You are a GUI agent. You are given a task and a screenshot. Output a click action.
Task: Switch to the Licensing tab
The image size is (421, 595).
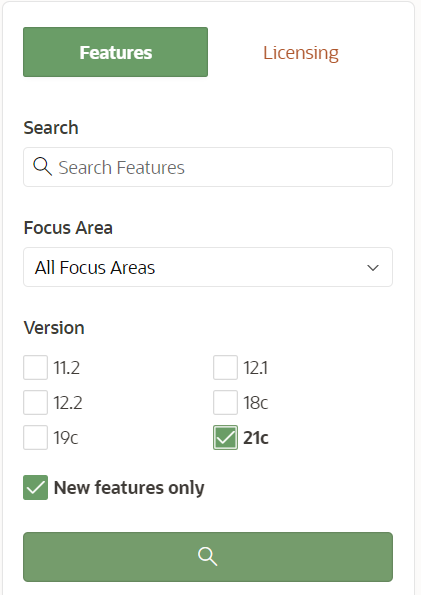(x=301, y=52)
